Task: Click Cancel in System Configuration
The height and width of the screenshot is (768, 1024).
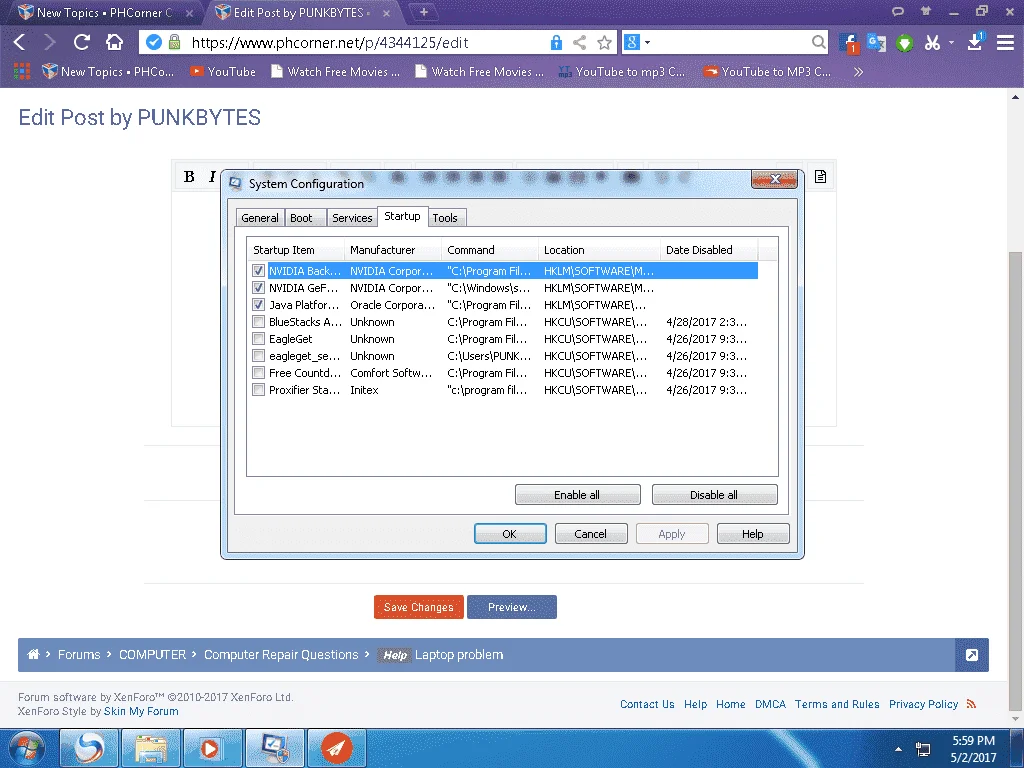Action: (591, 534)
